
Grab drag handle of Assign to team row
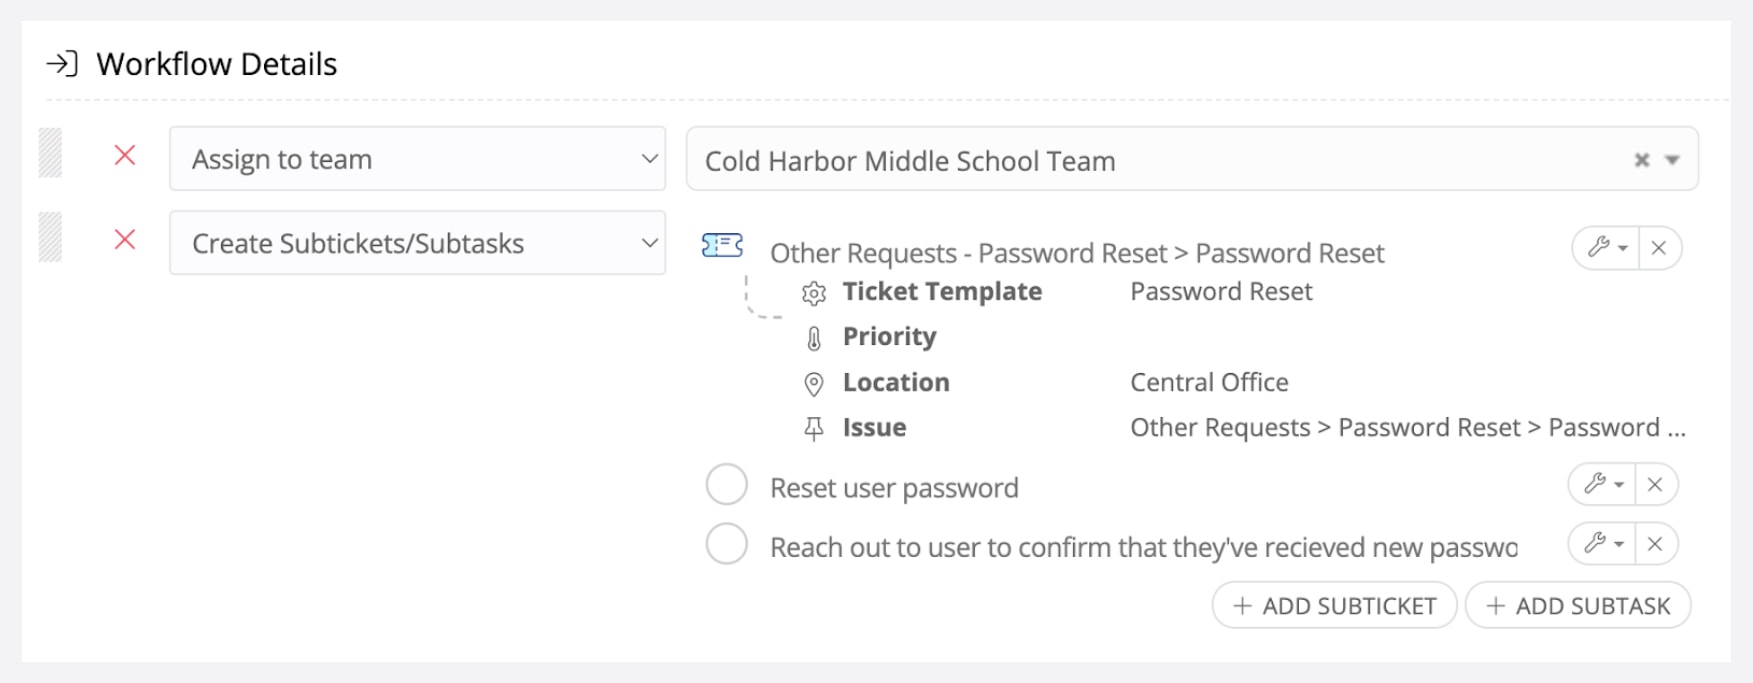click(x=50, y=154)
